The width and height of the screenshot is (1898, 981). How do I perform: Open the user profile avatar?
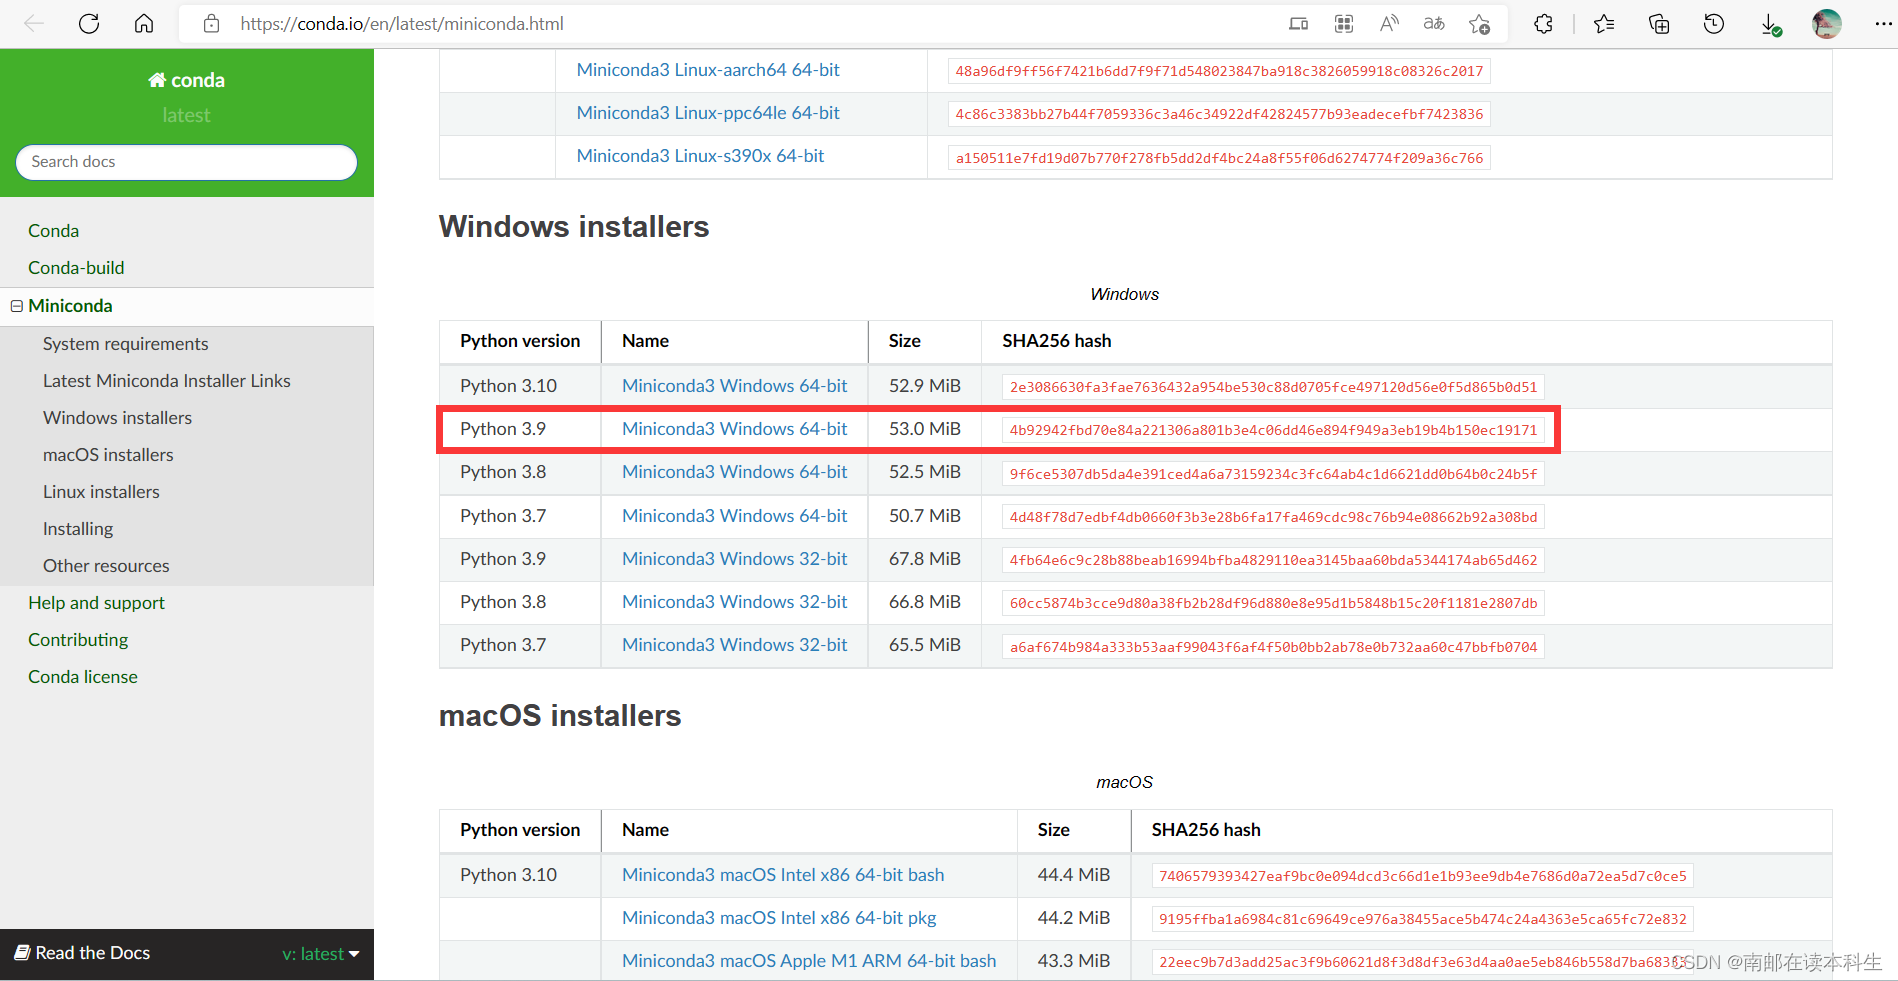[x=1826, y=24]
